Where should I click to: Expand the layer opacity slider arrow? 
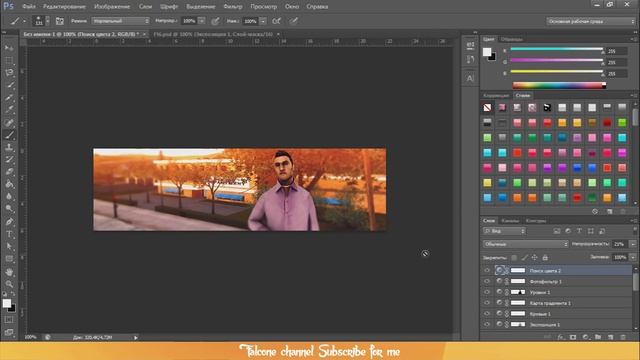tap(633, 244)
